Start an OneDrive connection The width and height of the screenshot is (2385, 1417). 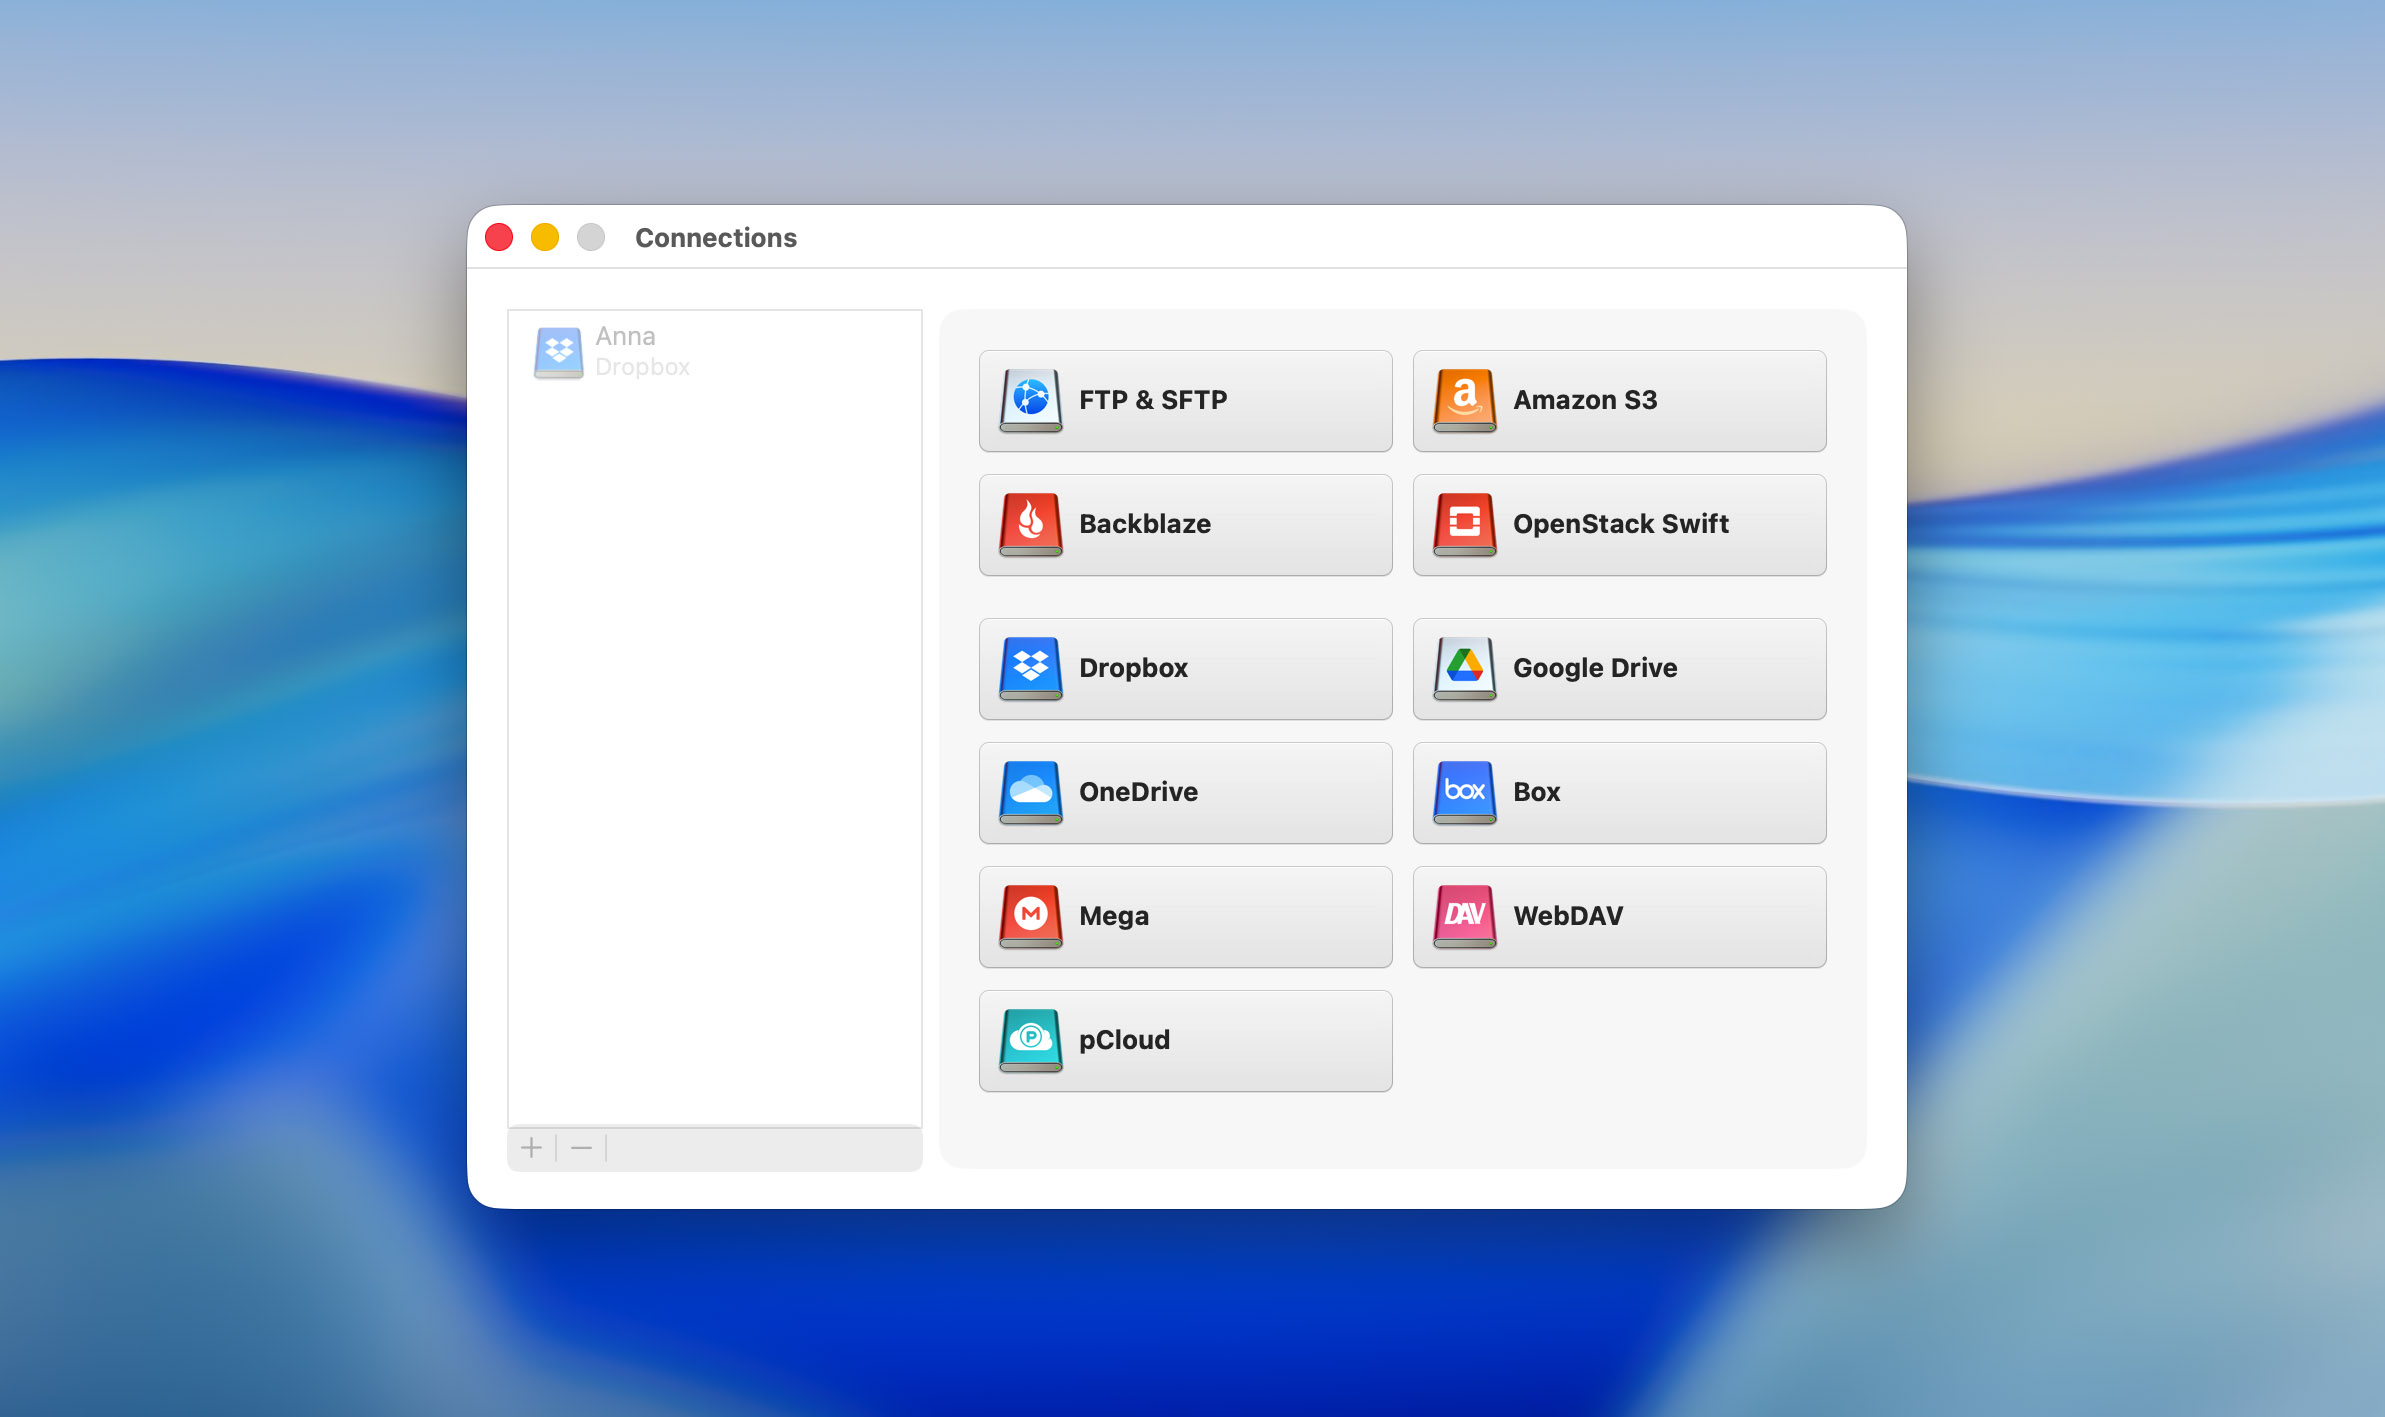[x=1185, y=792]
